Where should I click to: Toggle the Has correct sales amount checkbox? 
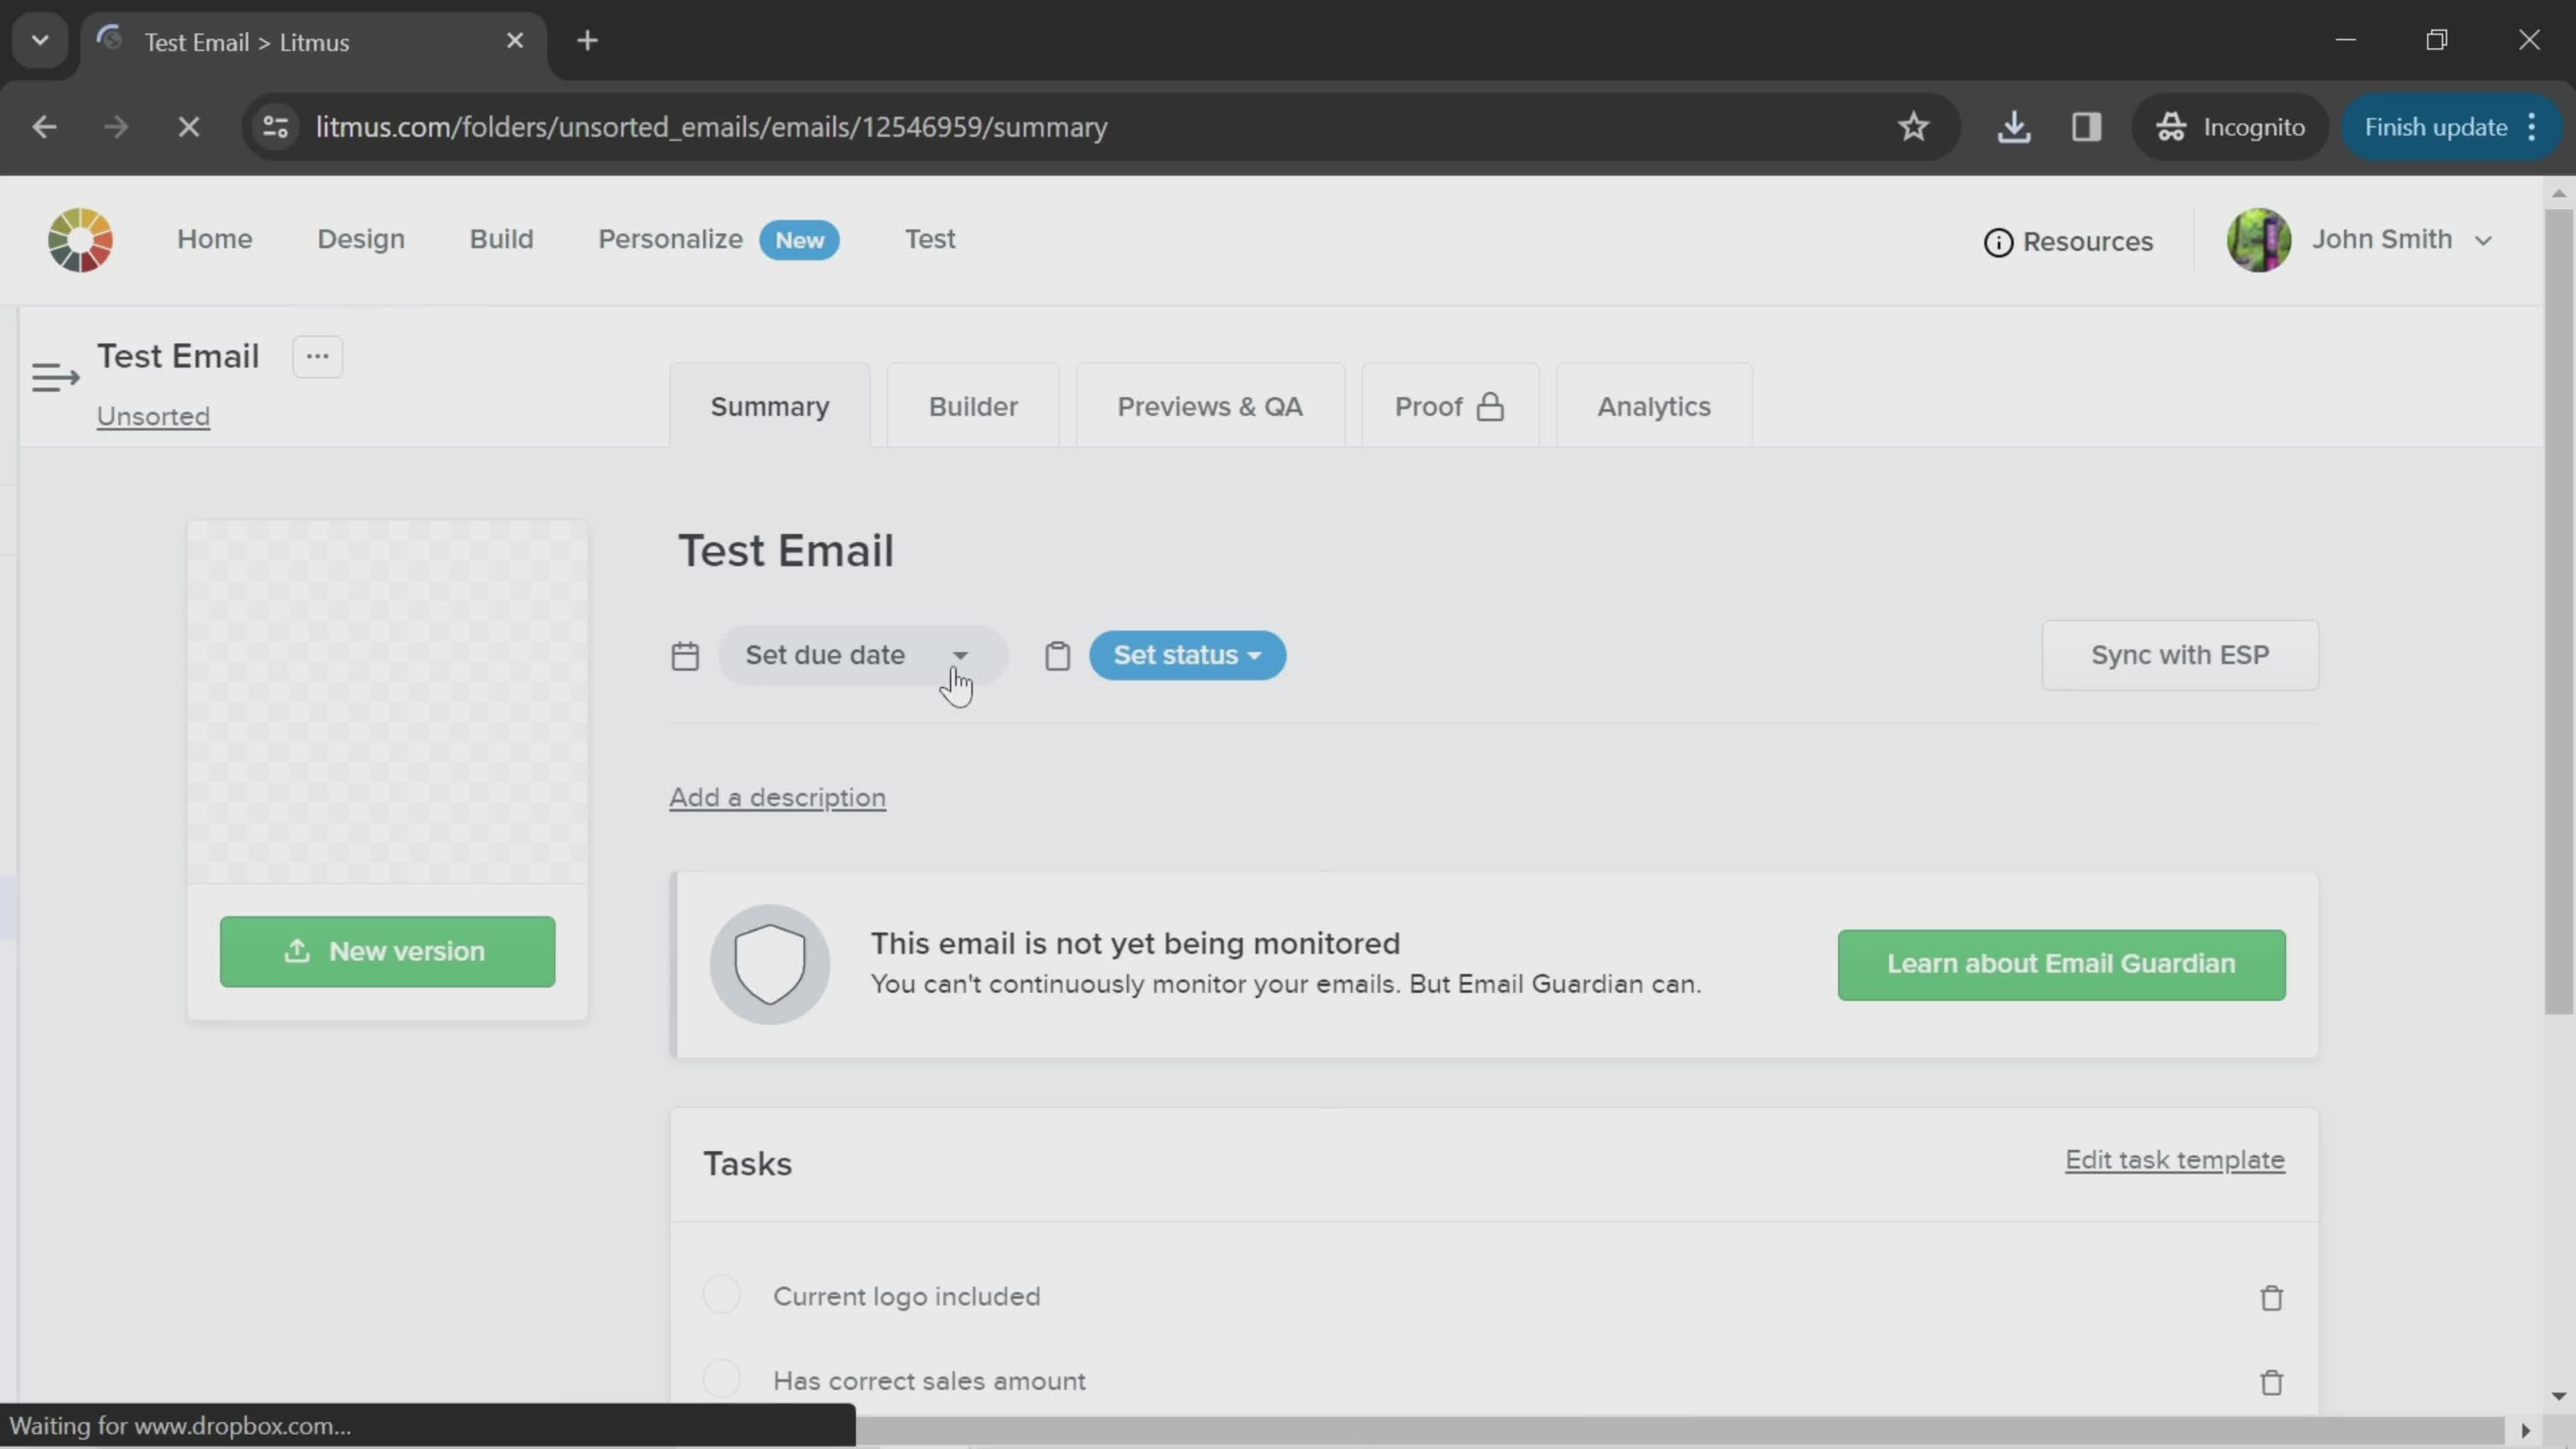(x=722, y=1380)
